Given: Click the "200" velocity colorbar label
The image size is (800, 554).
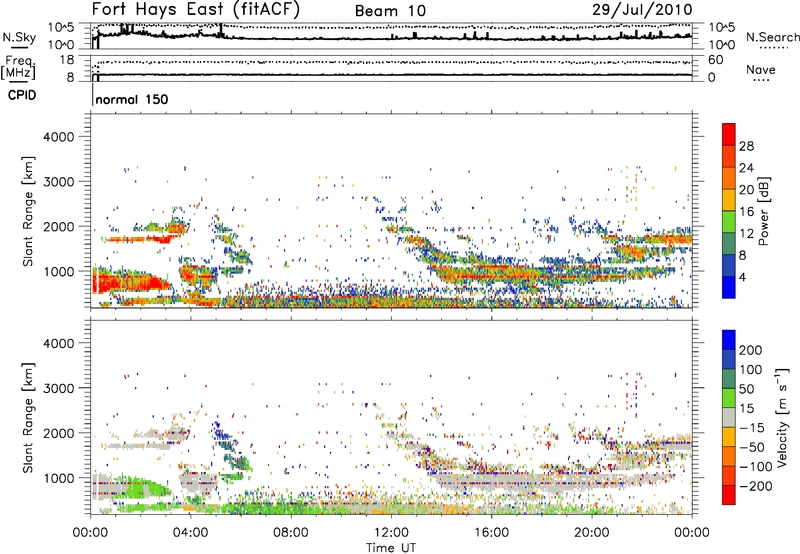Looking at the screenshot, I should 751,350.
